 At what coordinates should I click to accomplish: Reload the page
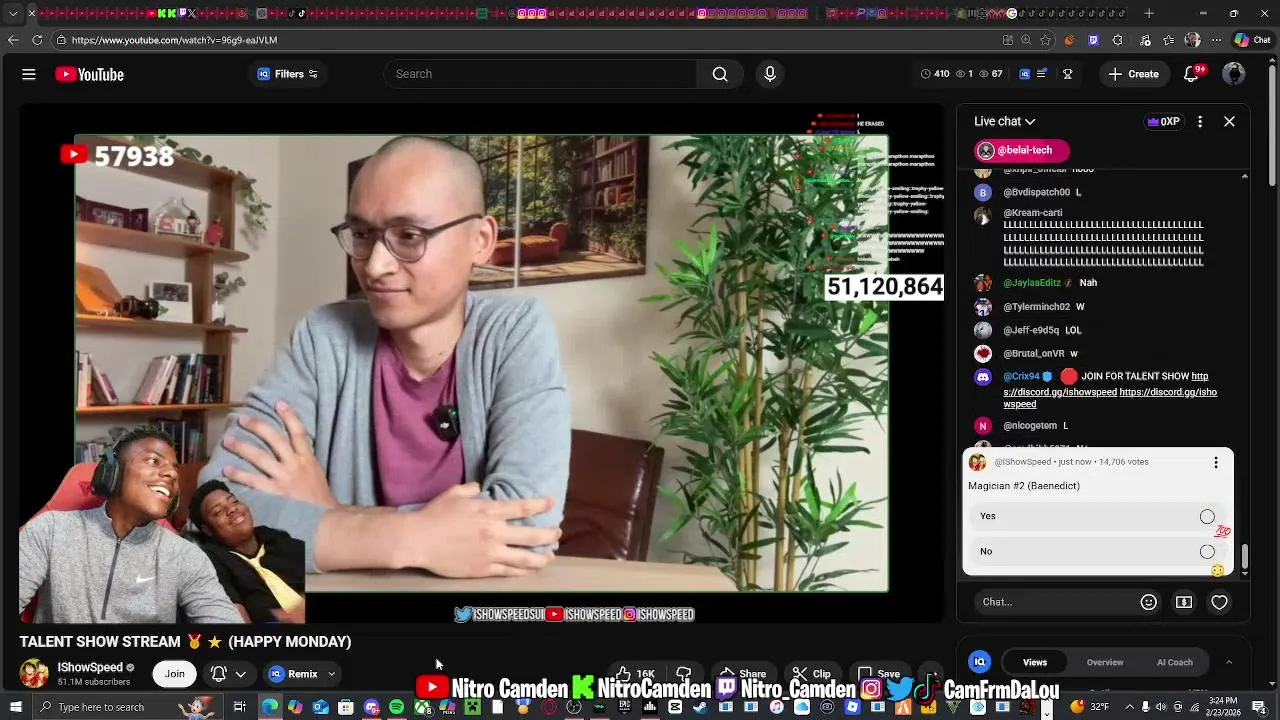(37, 40)
